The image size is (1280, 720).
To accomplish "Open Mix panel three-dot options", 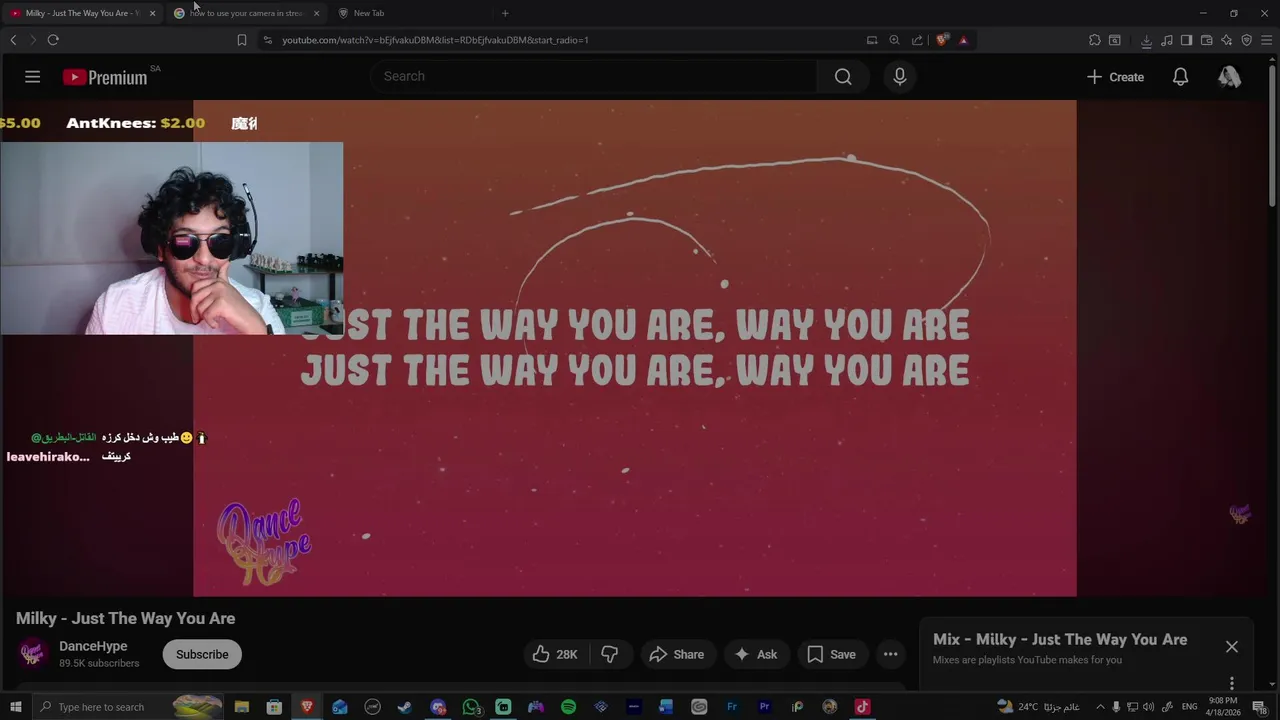I will click(x=1232, y=683).
